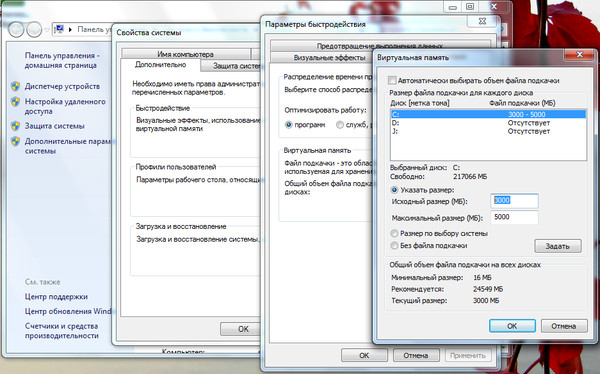
Task: Select drive J: row in paging list
Action: tap(488, 131)
